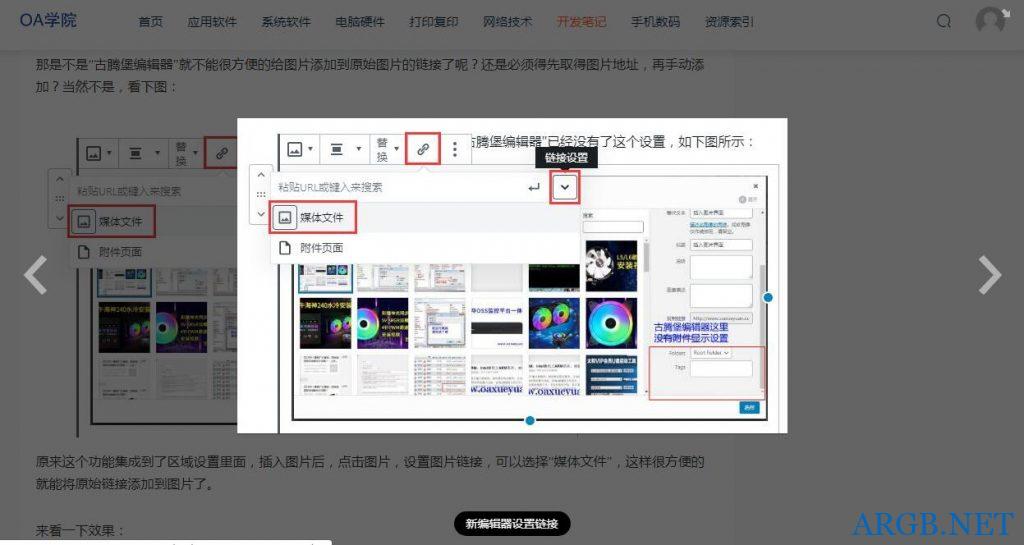This screenshot has width=1024, height=545.
Task: Click the alignment icon in lightbox toolbar
Action: pos(337,149)
